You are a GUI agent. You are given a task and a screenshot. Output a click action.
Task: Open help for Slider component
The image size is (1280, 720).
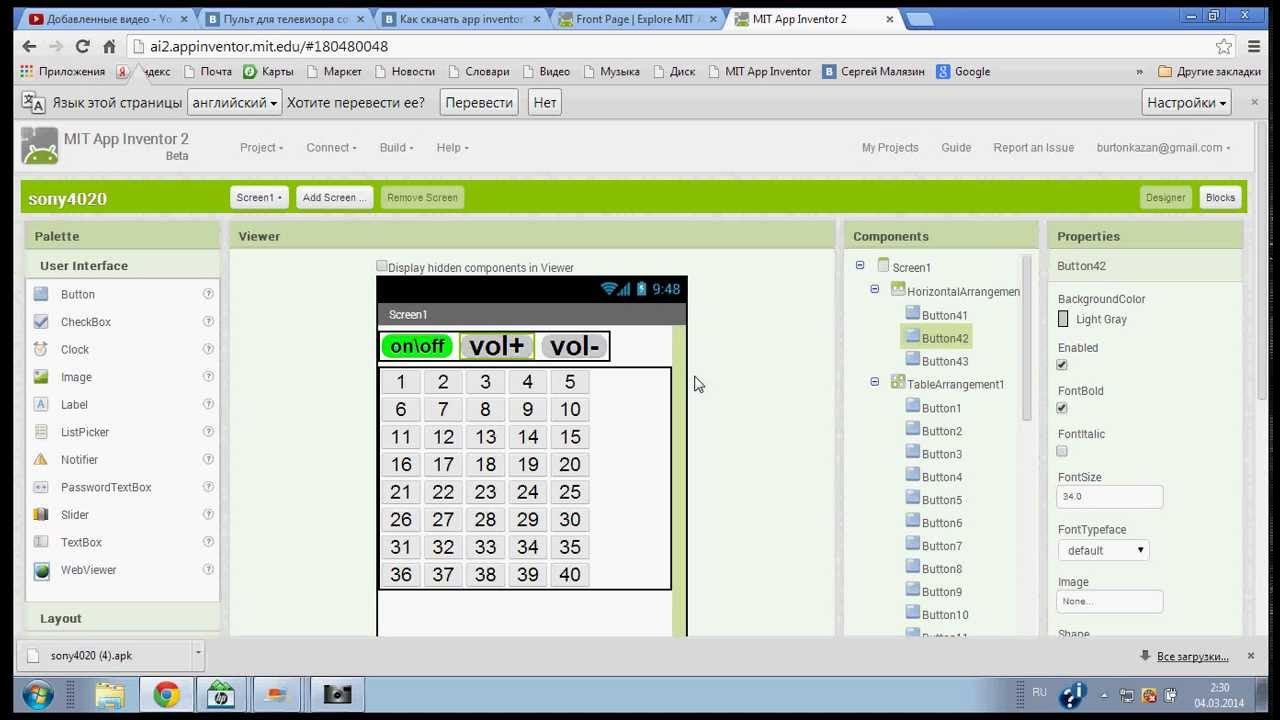point(208,514)
